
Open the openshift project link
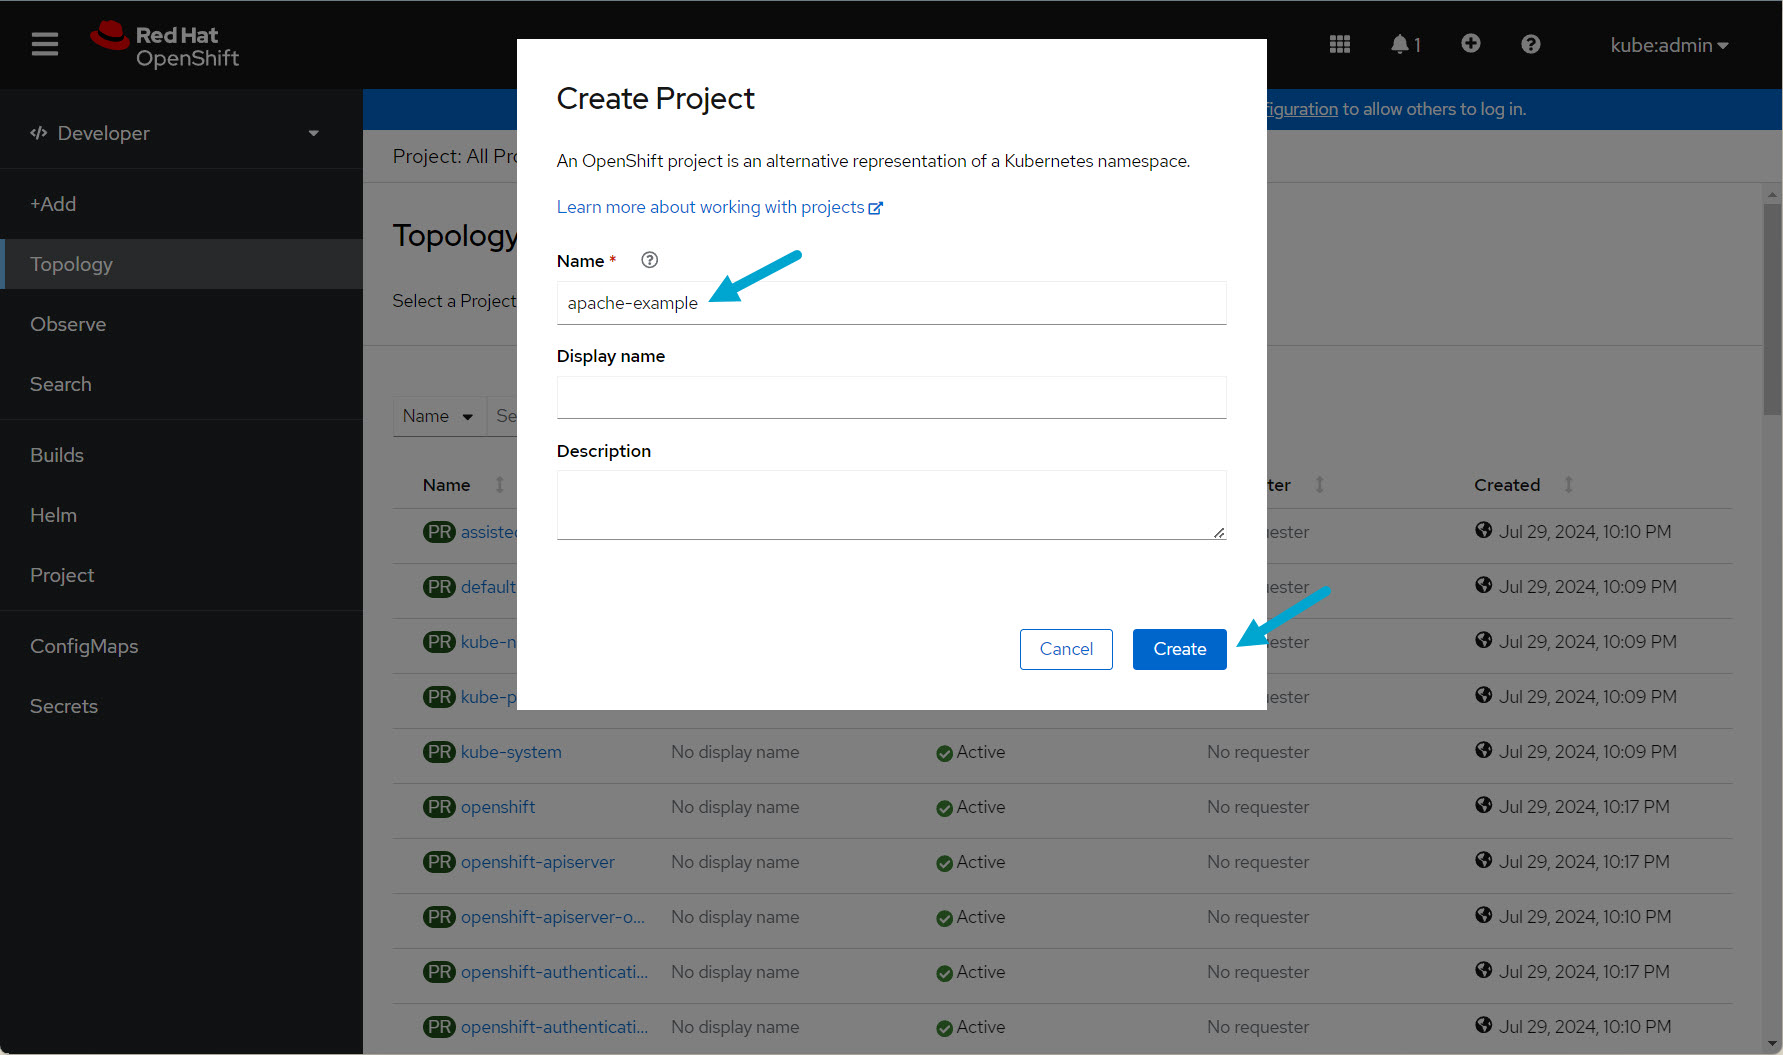[497, 806]
